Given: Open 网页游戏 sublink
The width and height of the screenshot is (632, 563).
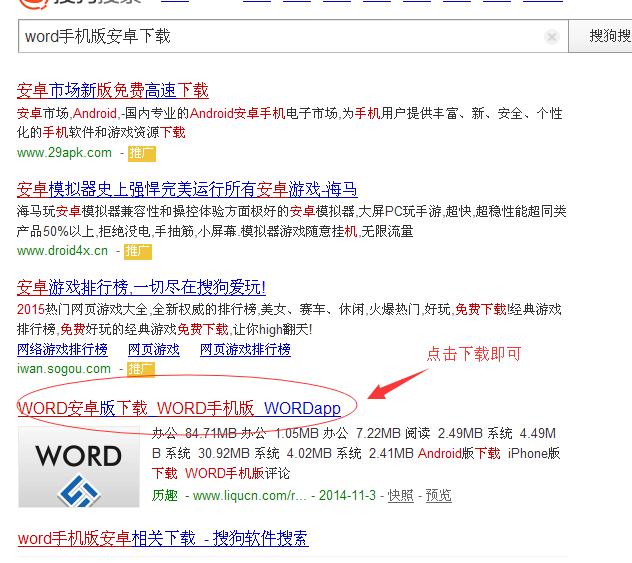Looking at the screenshot, I should [x=154, y=349].
